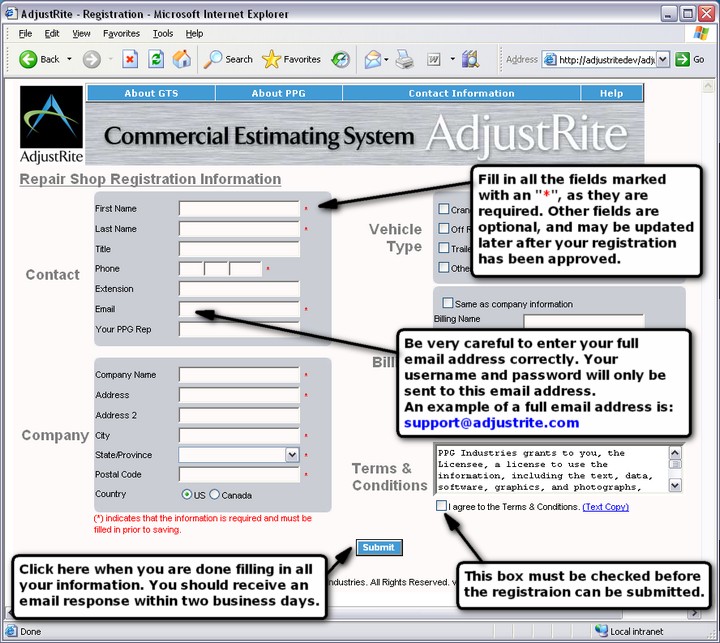Image resolution: width=720 pixels, height=643 pixels.
Task: Click the Your PPG Rep input field
Action: pyautogui.click(x=239, y=329)
